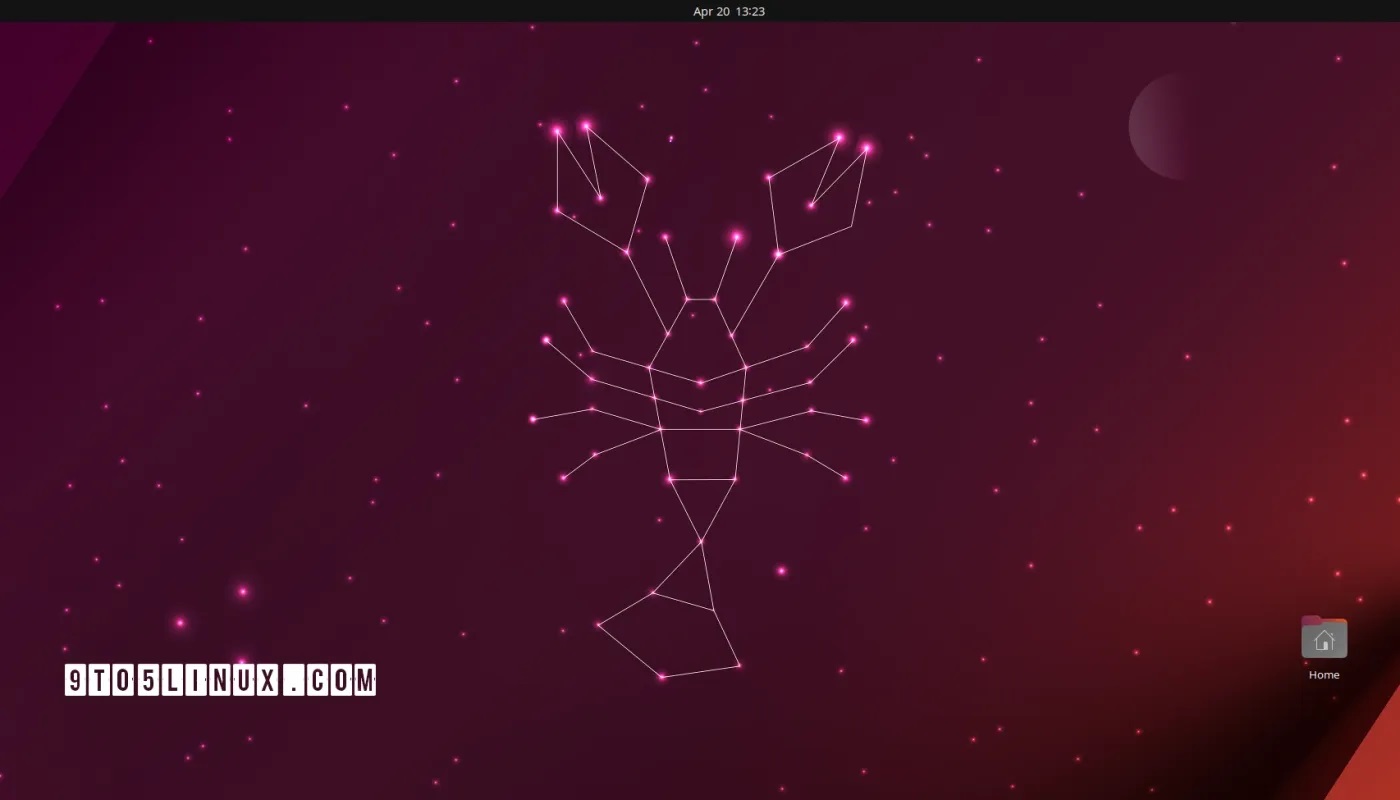Click the date shown in the top panel
Image resolution: width=1400 pixels, height=800 pixels.
(710, 11)
